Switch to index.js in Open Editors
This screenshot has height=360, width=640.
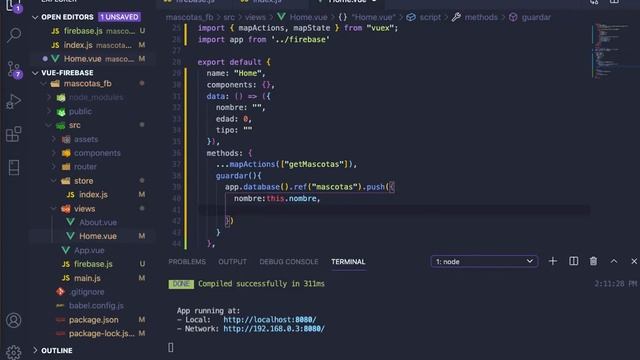coord(78,45)
